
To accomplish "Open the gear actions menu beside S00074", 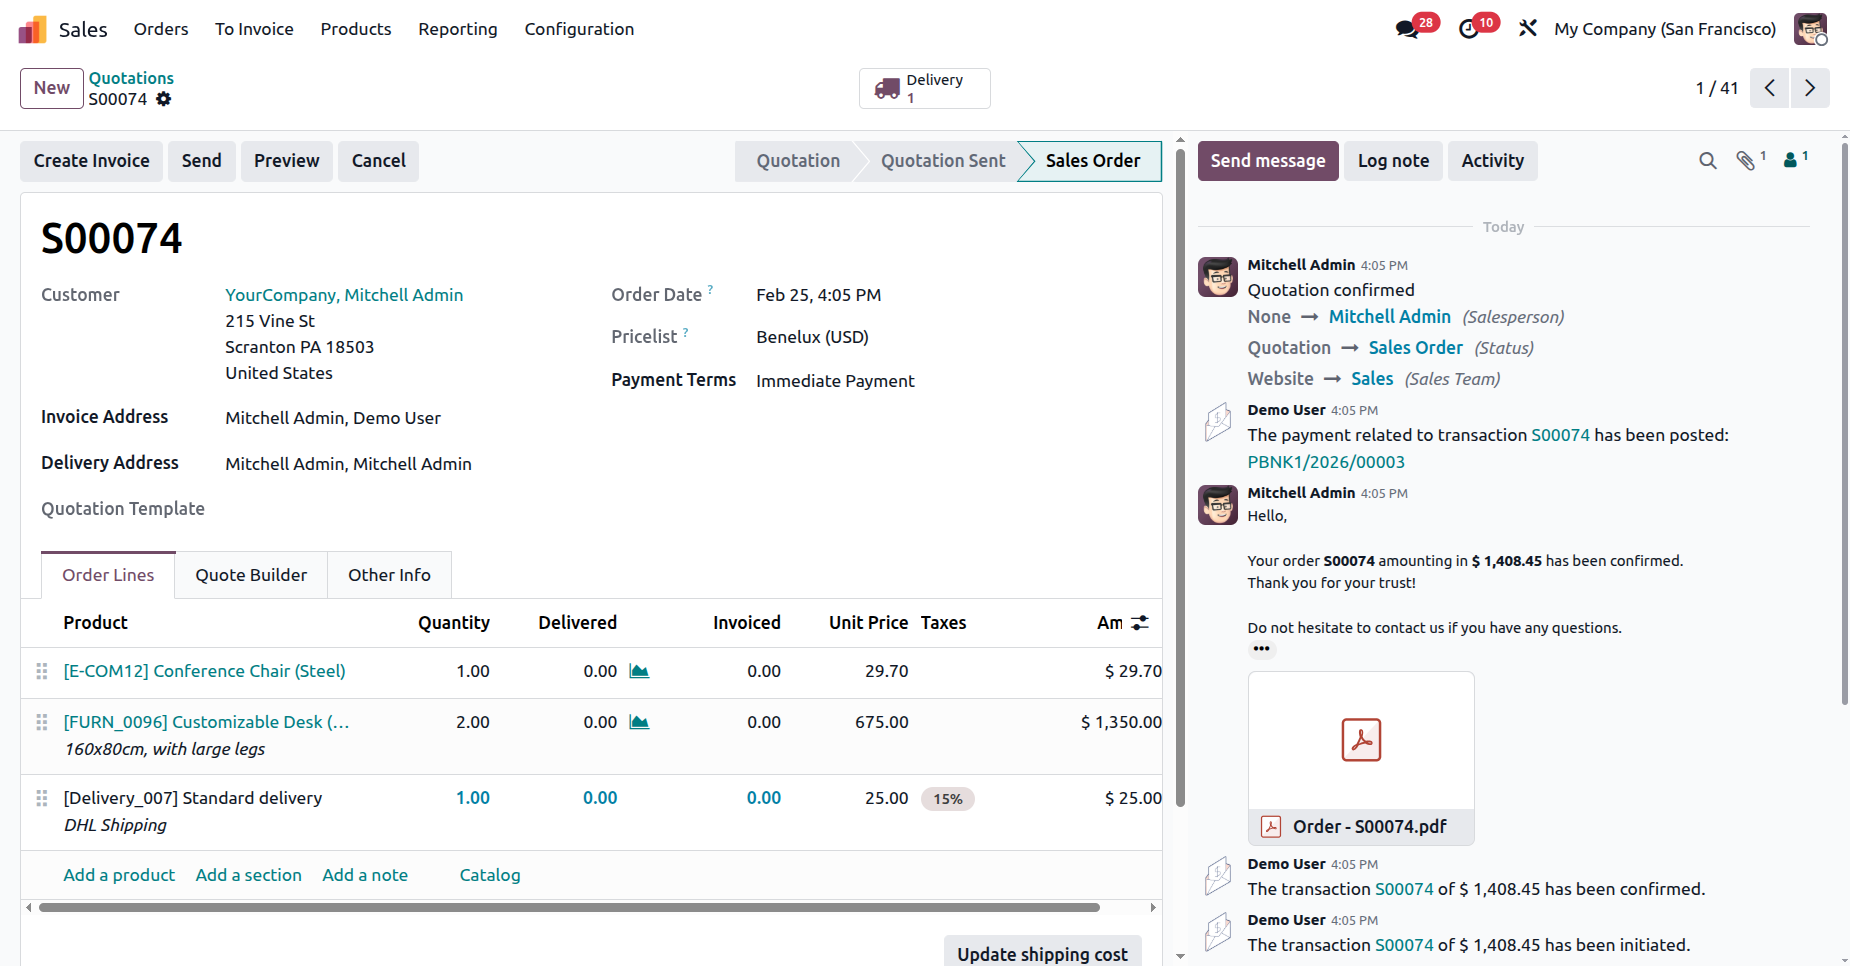I will point(164,99).
